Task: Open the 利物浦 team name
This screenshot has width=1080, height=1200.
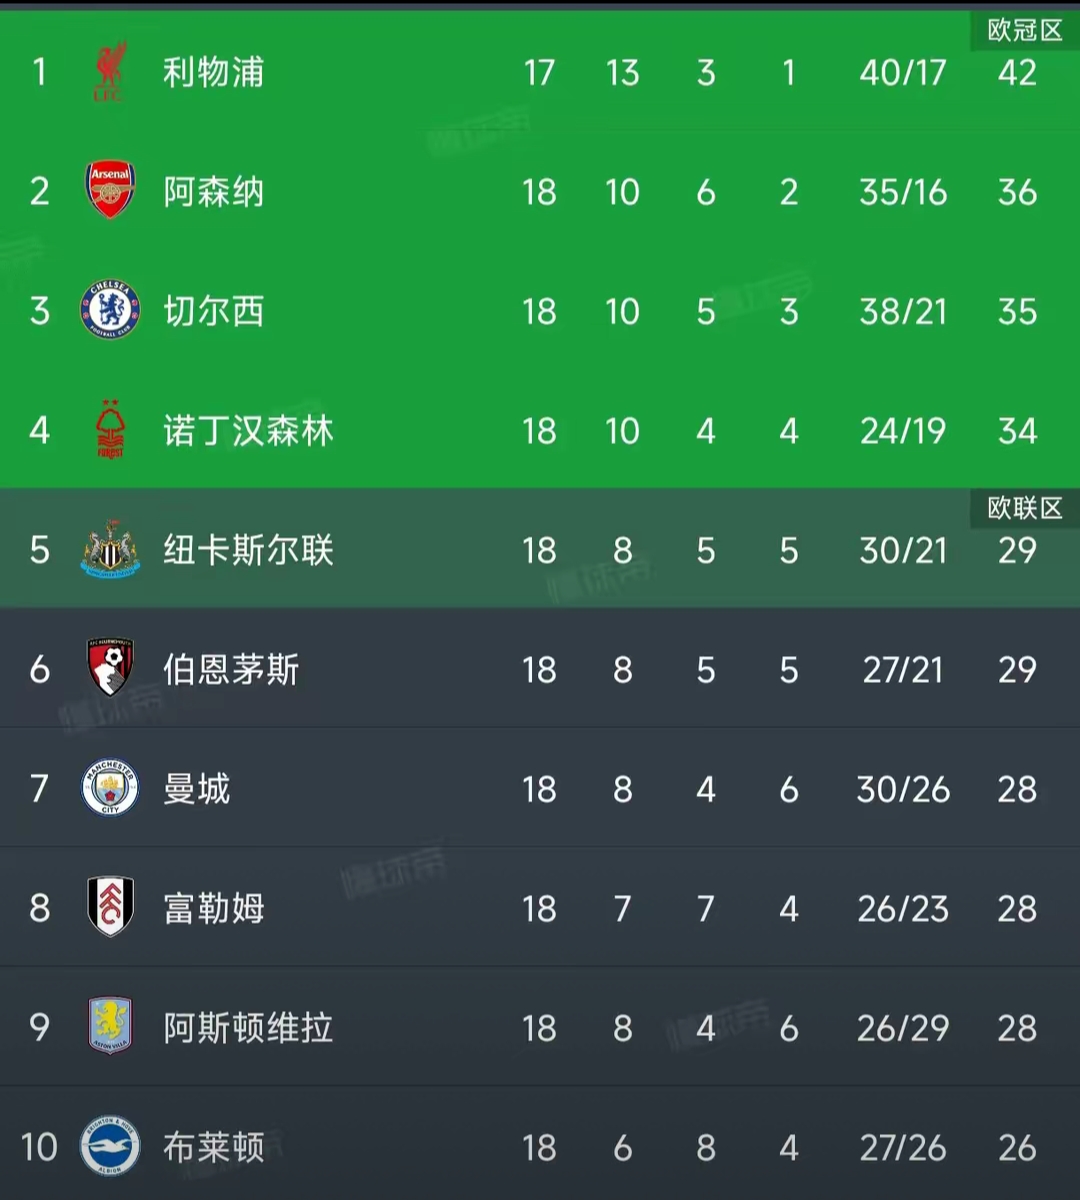Action: point(214,72)
